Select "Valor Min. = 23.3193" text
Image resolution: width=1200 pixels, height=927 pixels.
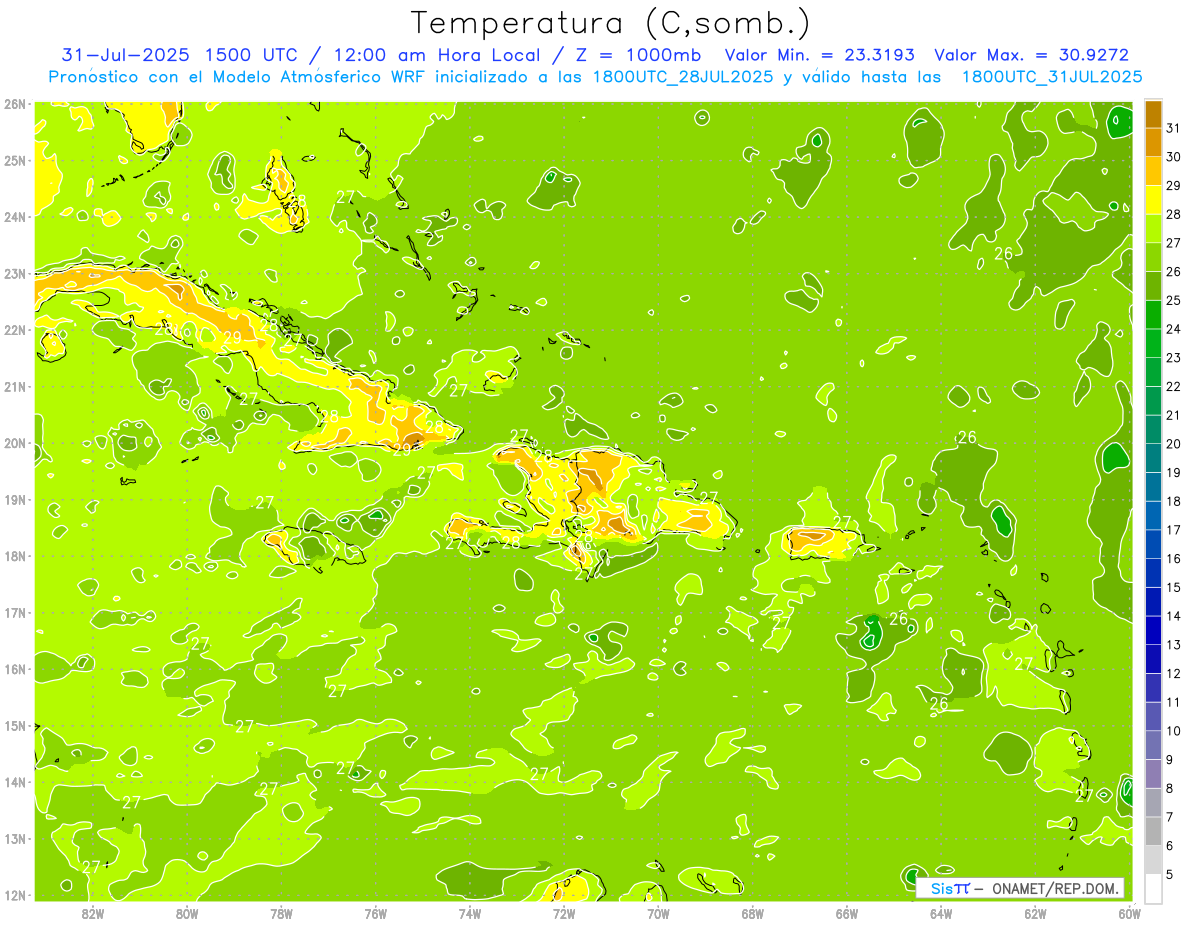pyautogui.click(x=819, y=55)
